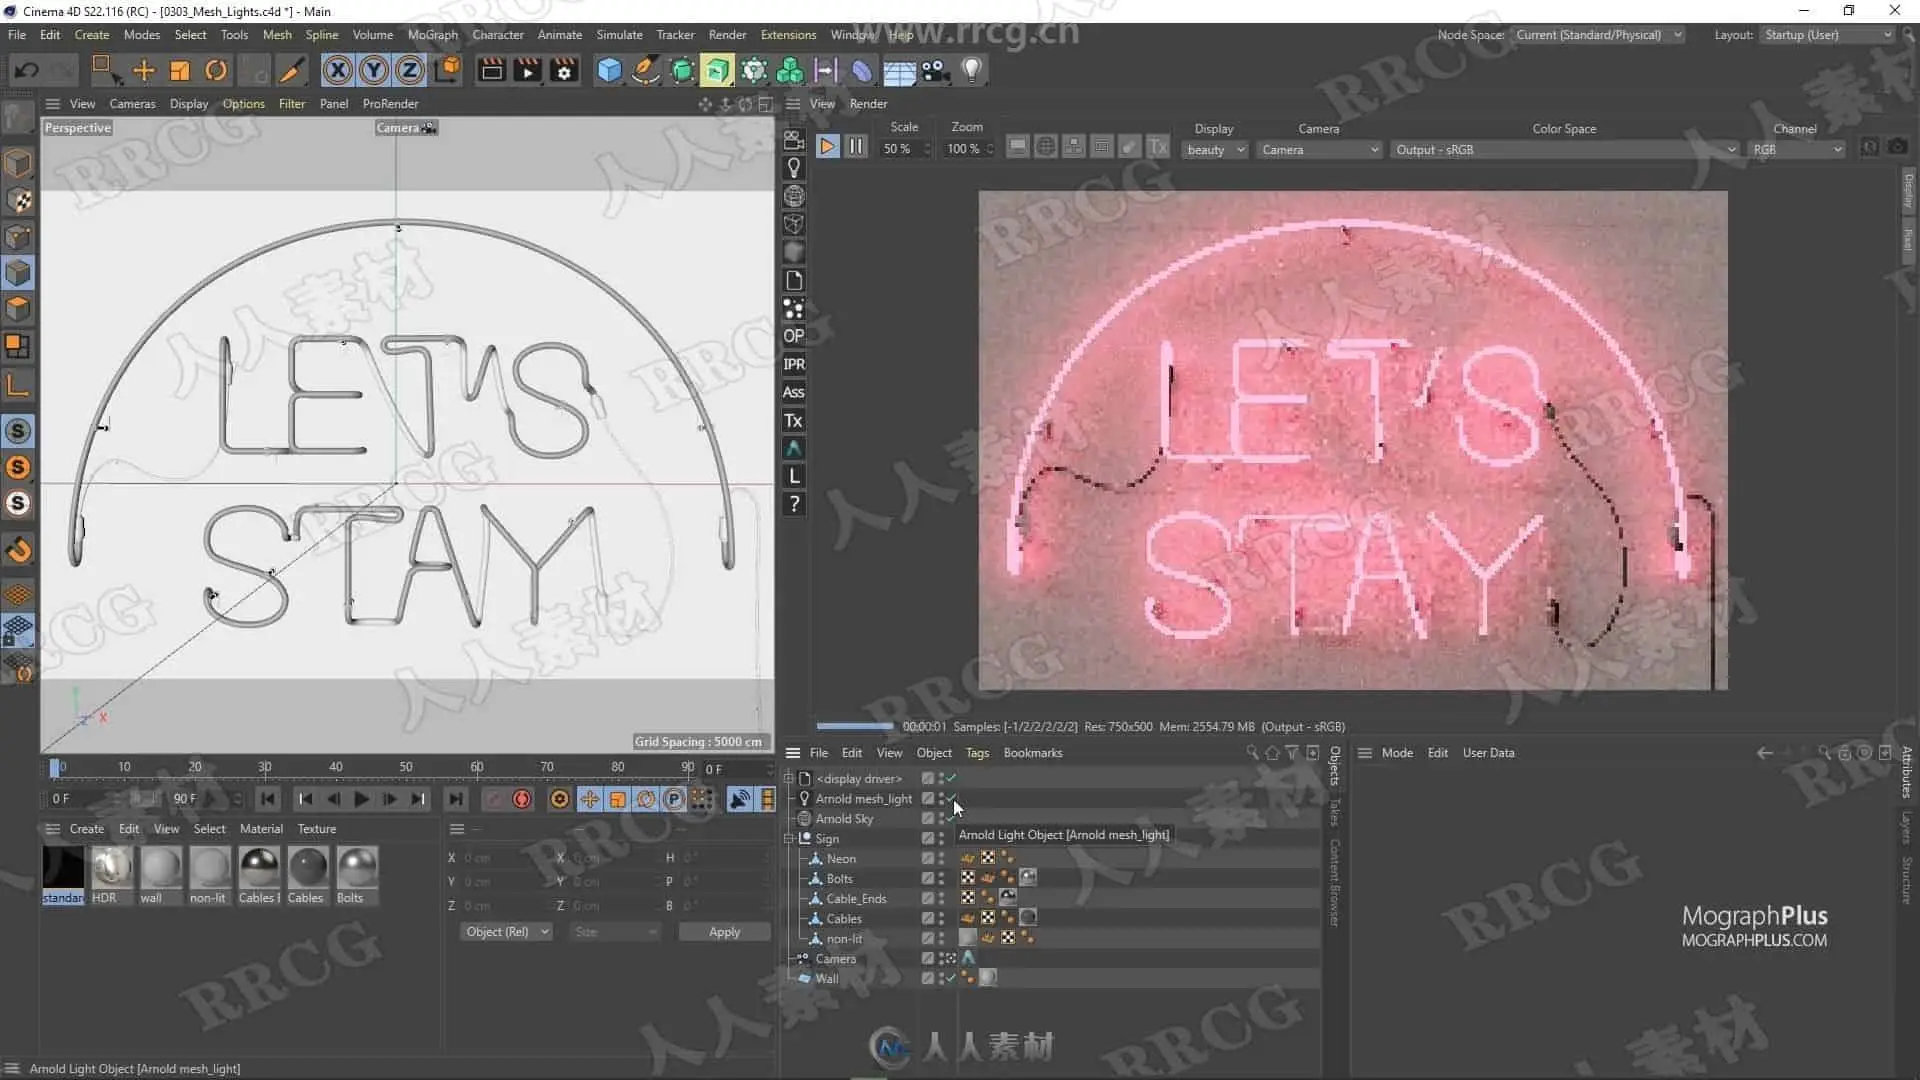
Task: Click frame 40 on the timeline ruler
Action: [336, 767]
